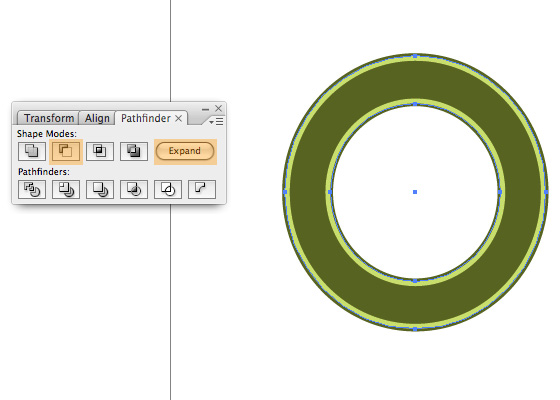Apply Unite shape mode
This screenshot has width=560, height=400.
coord(32,151)
